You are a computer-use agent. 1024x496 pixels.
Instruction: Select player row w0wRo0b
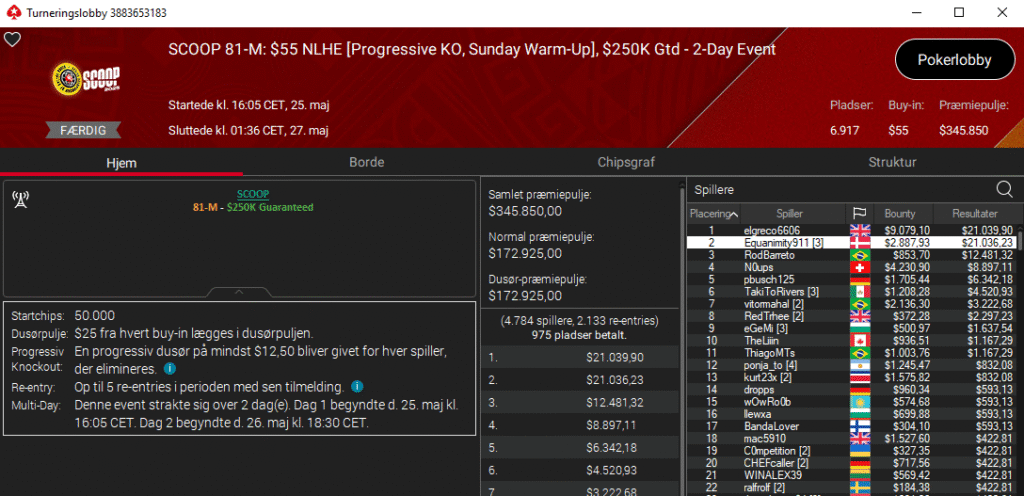[852, 401]
